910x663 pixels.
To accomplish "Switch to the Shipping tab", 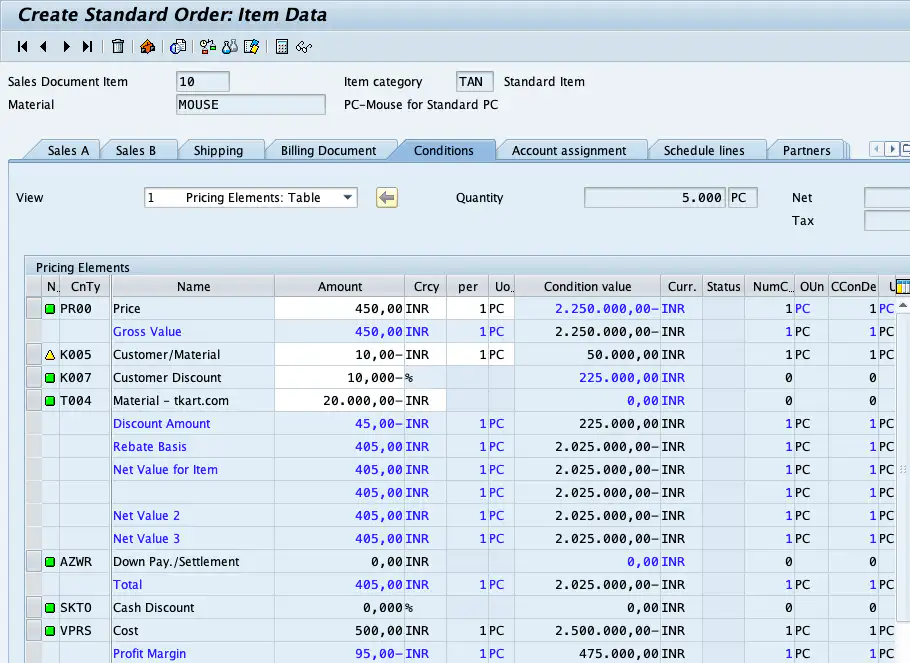I will pyautogui.click(x=218, y=151).
